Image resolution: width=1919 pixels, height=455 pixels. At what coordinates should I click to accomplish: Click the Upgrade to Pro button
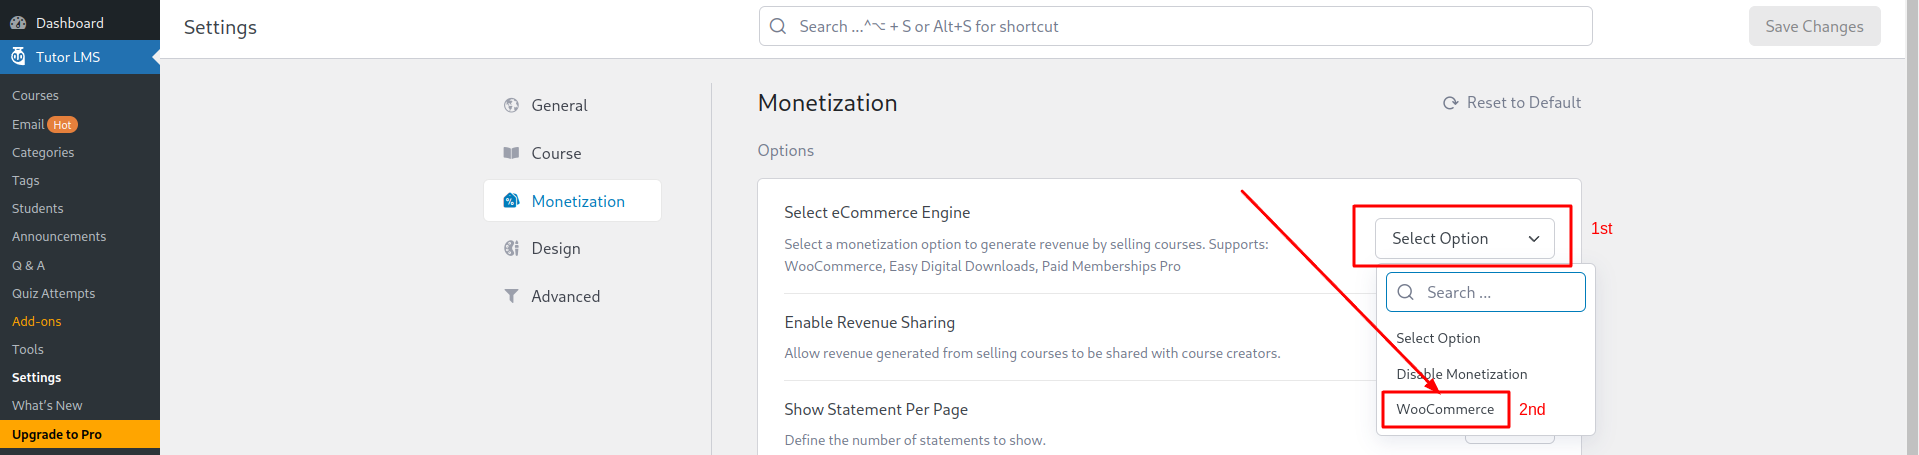point(80,434)
